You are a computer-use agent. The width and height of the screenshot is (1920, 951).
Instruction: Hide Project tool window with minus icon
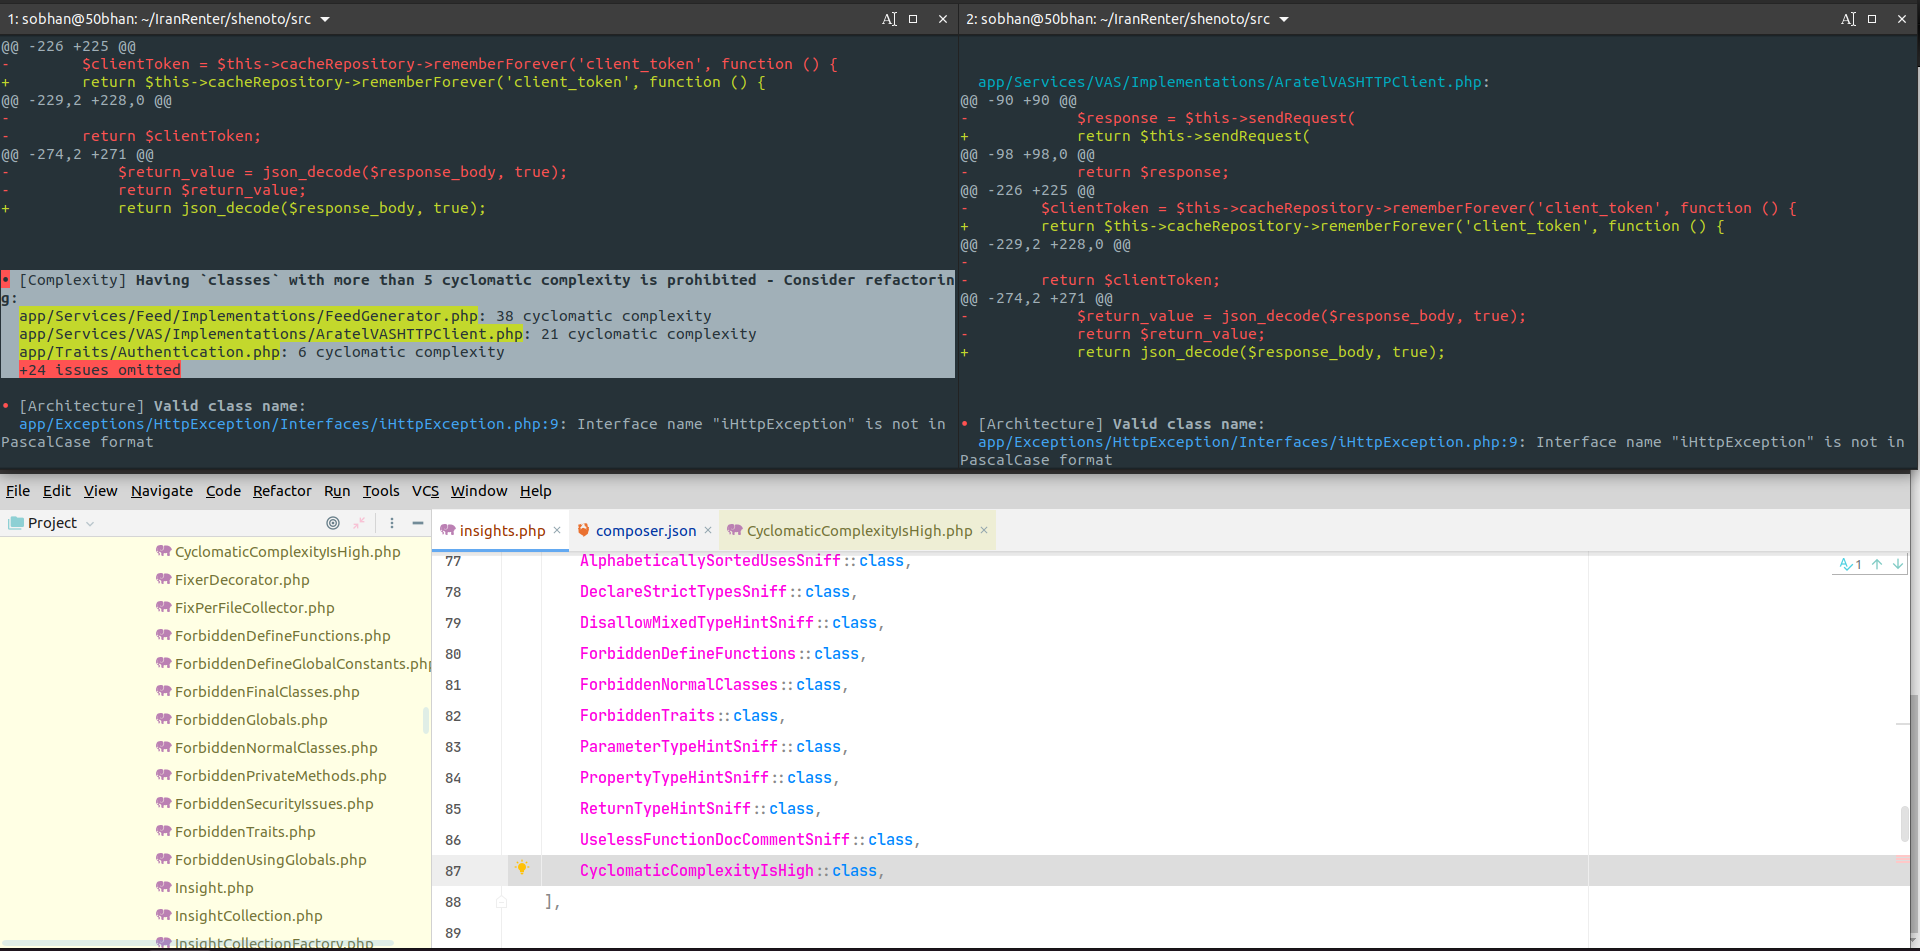[419, 522]
